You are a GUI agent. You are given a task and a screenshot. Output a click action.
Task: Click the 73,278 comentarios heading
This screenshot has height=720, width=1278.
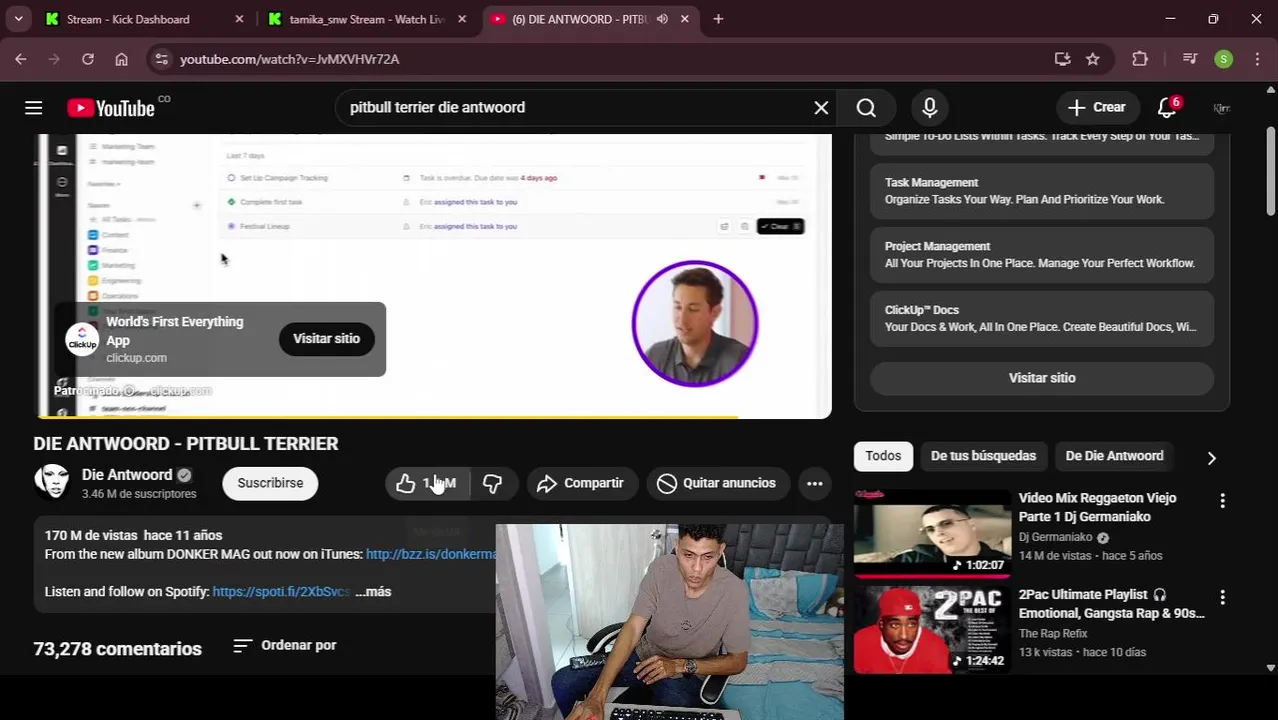click(x=117, y=649)
